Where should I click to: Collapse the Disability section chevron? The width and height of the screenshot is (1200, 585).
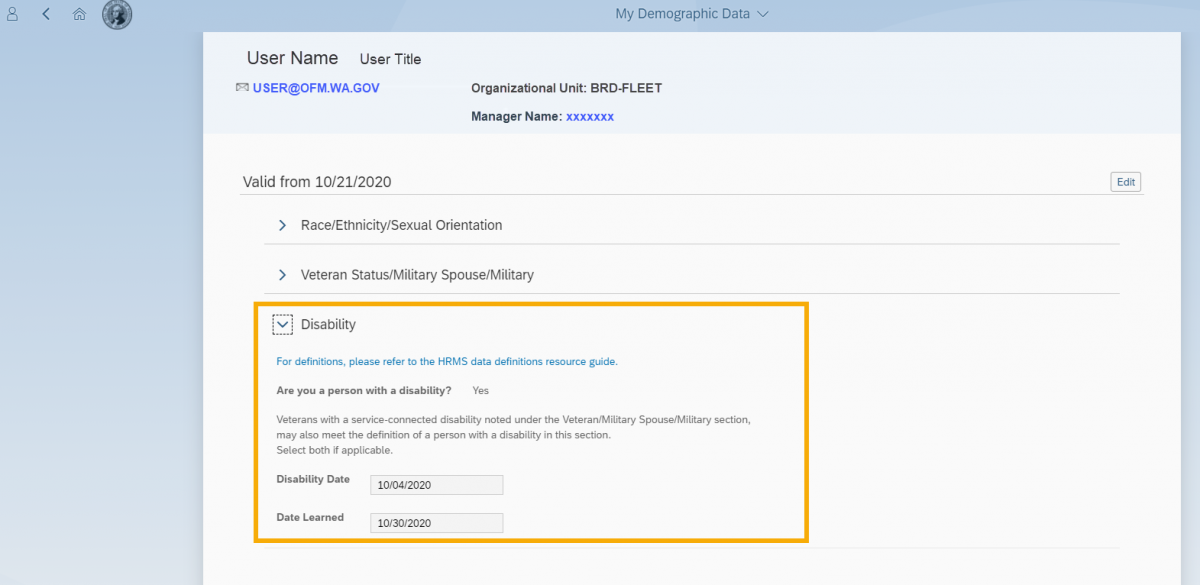[x=282, y=324]
